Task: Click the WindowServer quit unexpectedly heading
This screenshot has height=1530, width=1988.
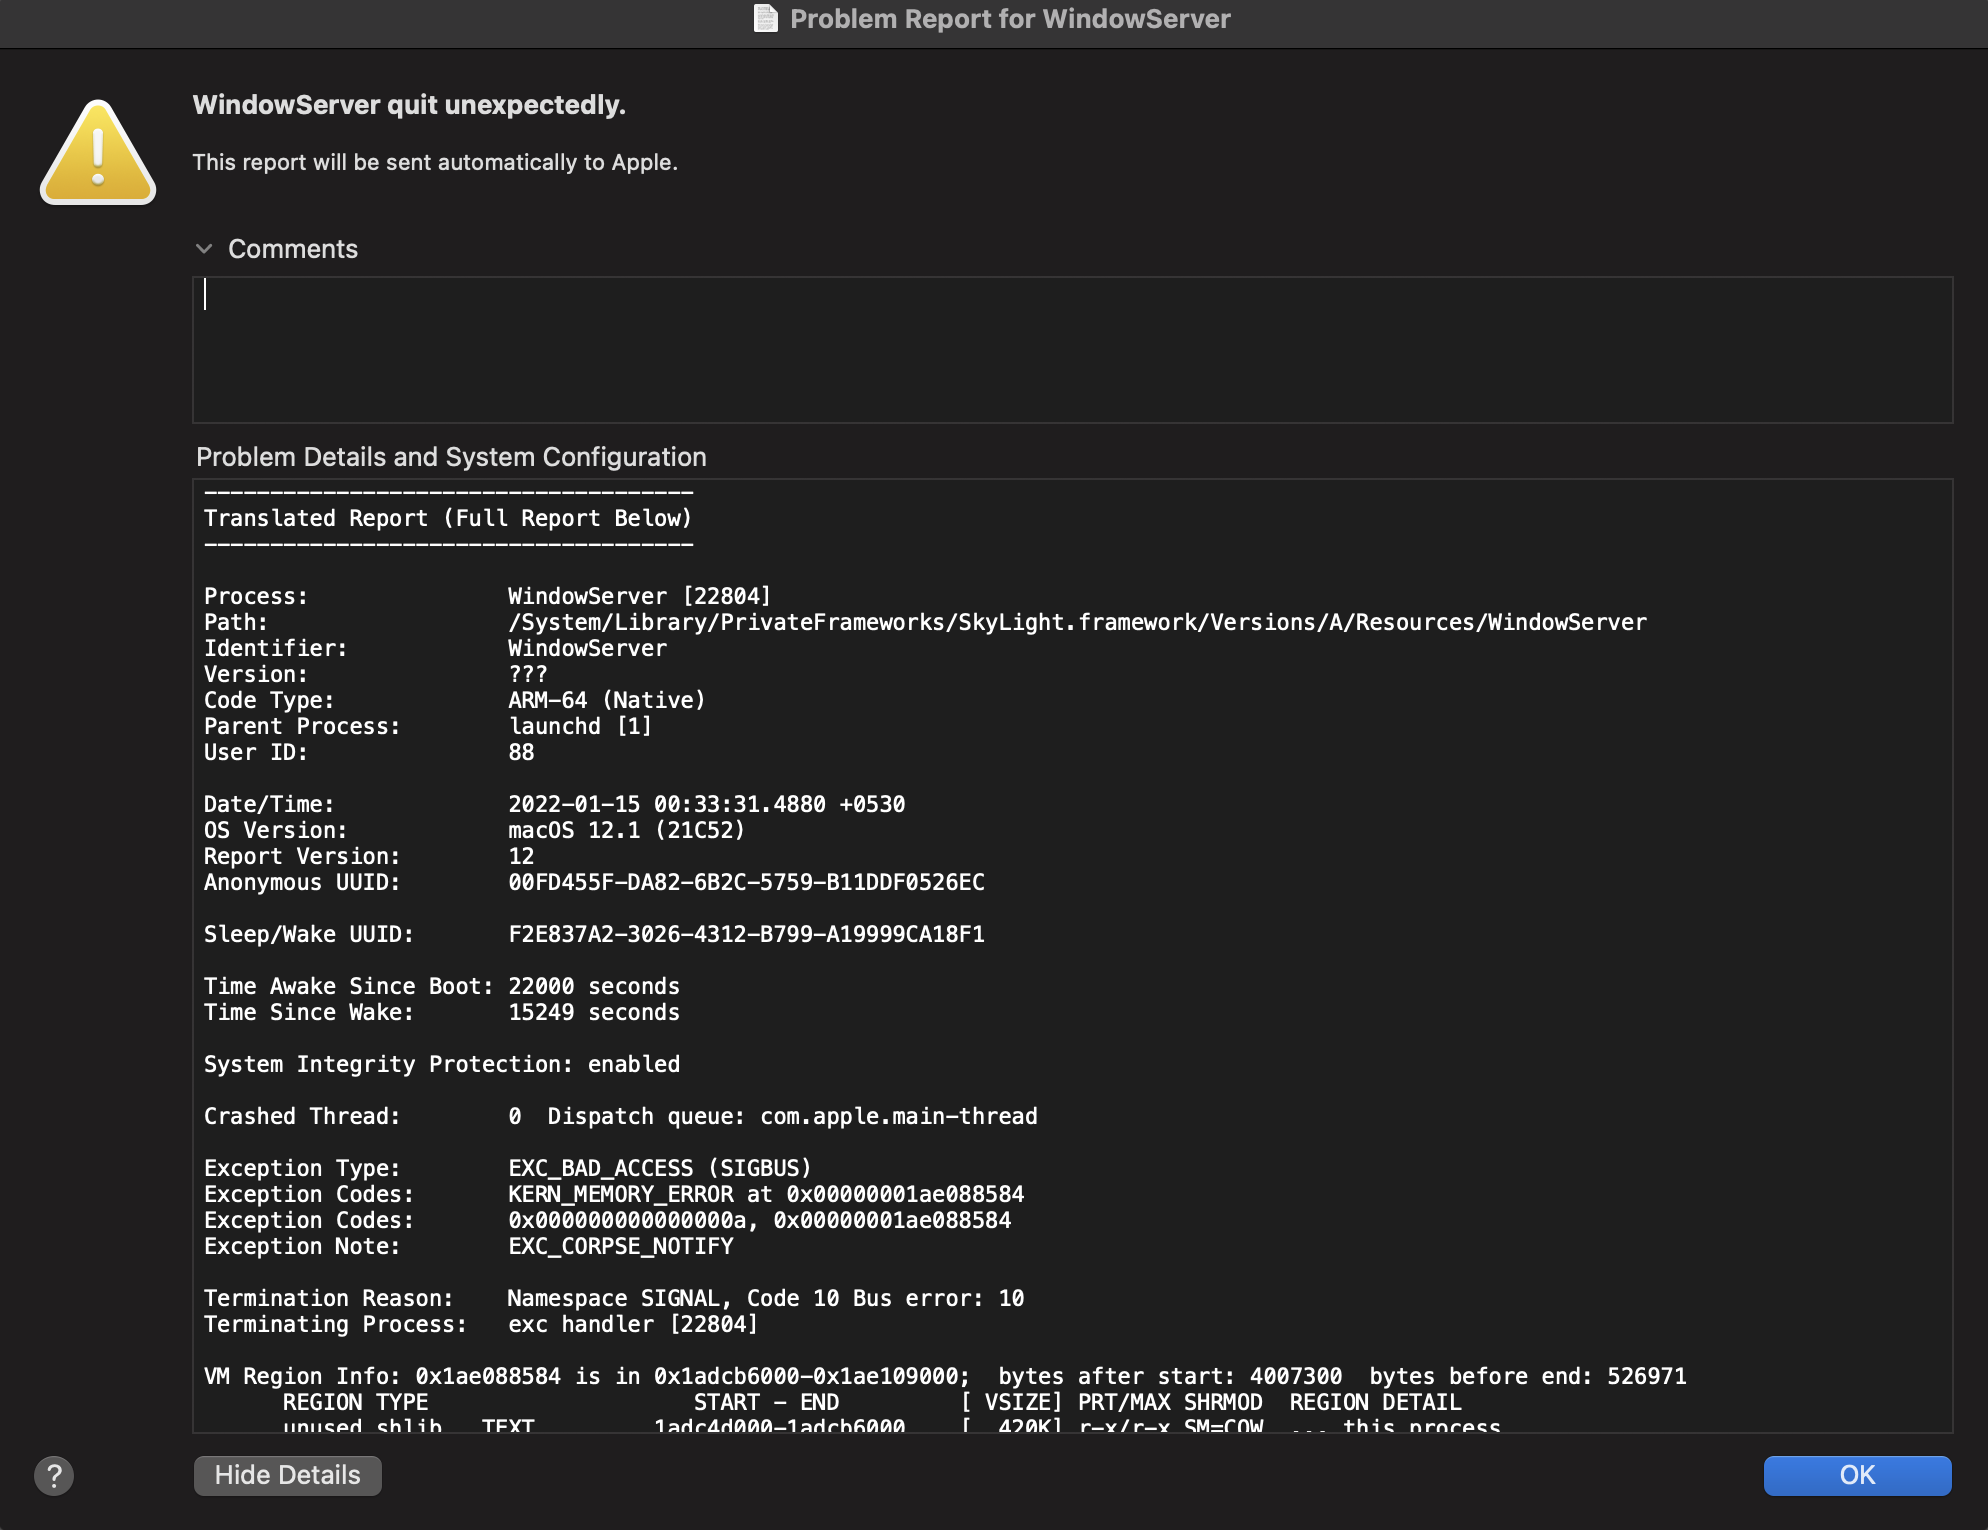Action: point(409,105)
